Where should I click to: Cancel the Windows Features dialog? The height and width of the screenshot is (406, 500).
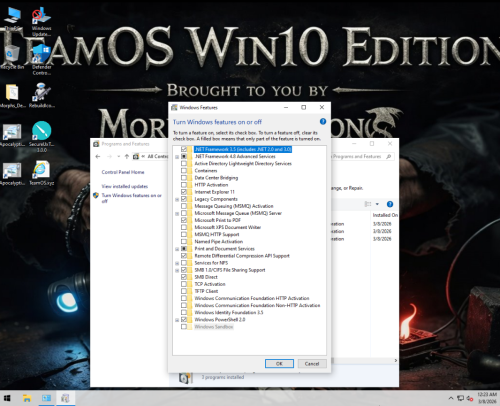click(x=312, y=364)
